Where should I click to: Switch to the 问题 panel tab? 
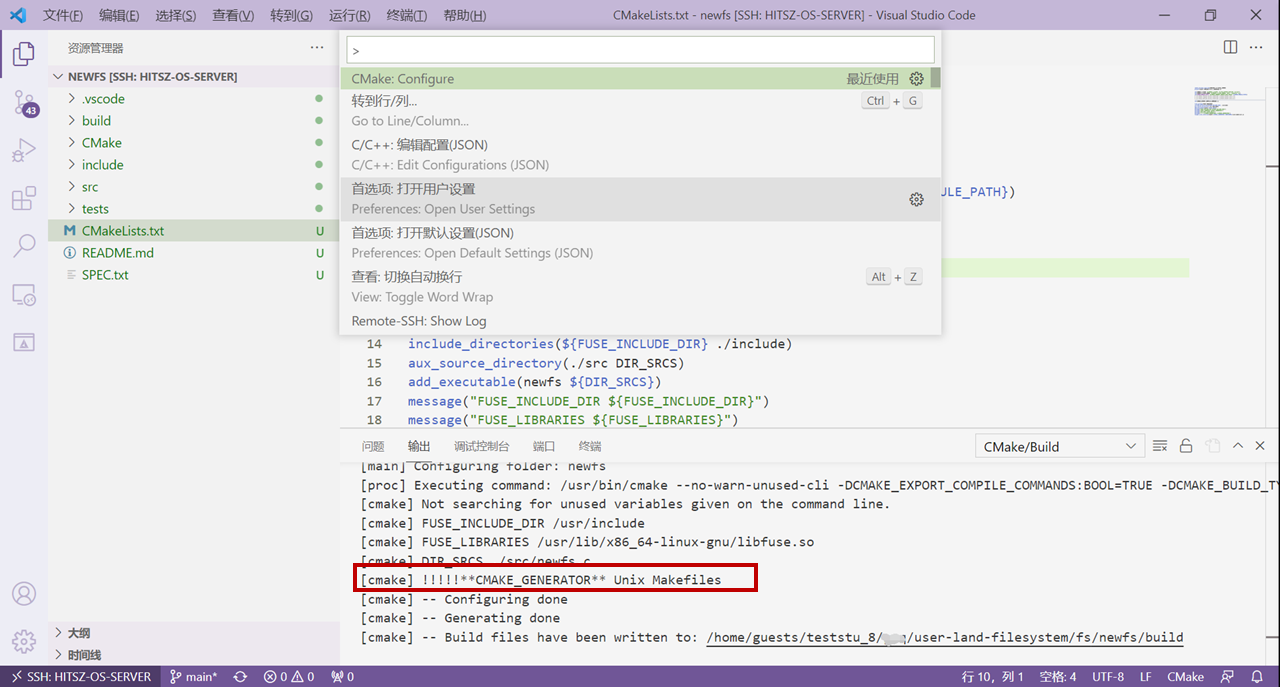[x=373, y=446]
